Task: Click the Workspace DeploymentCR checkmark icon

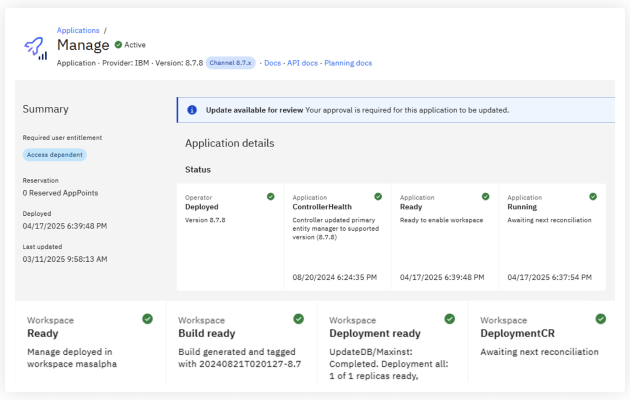Action: pyautogui.click(x=600, y=319)
